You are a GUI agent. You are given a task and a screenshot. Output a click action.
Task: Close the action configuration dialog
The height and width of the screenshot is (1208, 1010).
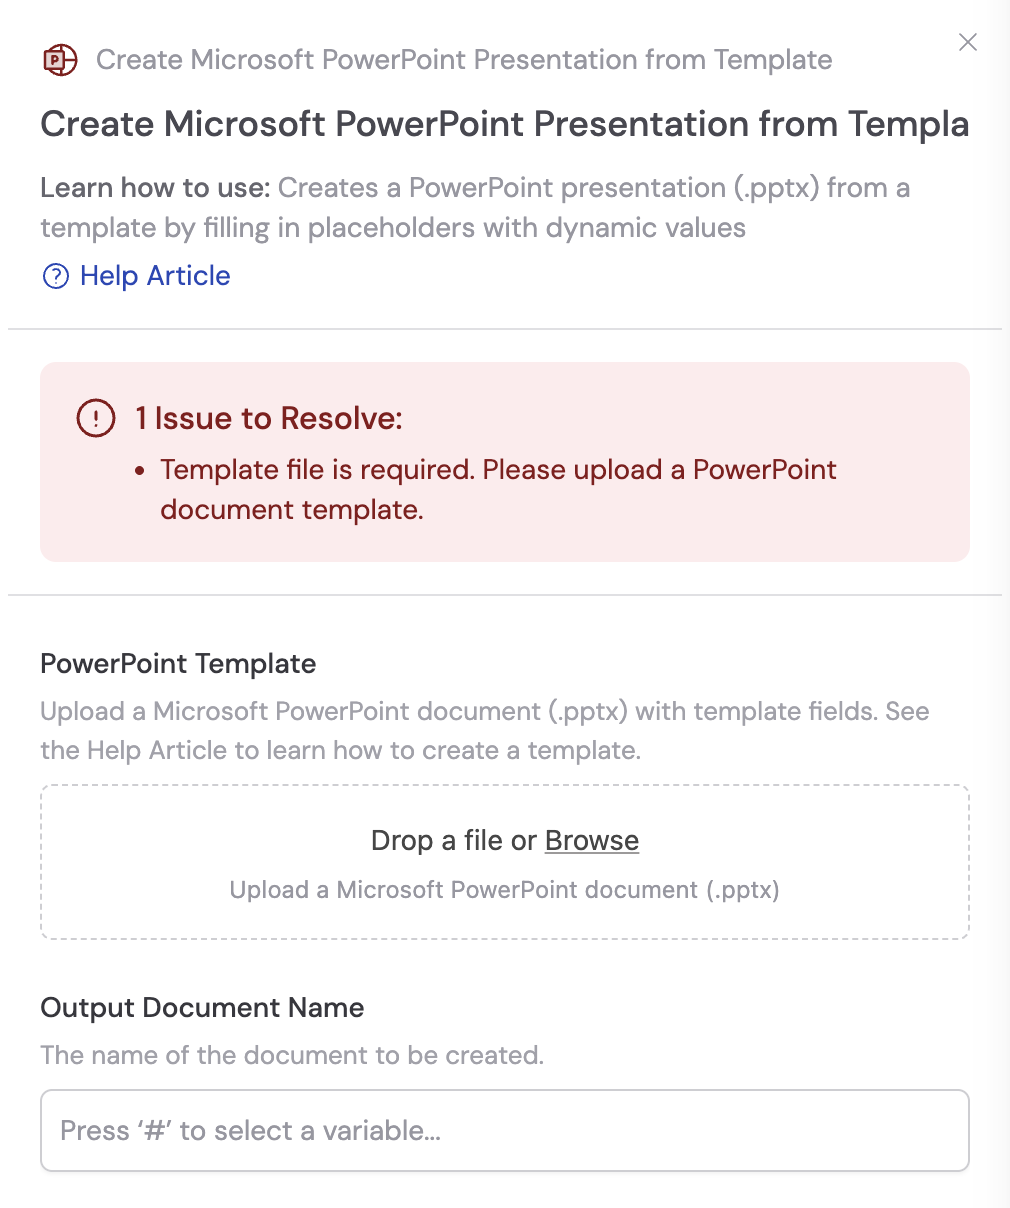pyautogui.click(x=967, y=42)
